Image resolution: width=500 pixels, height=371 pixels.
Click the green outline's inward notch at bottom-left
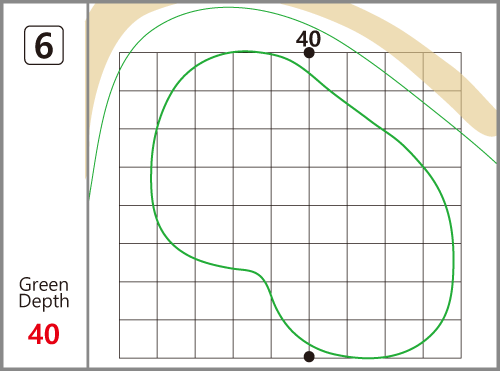click(258, 273)
